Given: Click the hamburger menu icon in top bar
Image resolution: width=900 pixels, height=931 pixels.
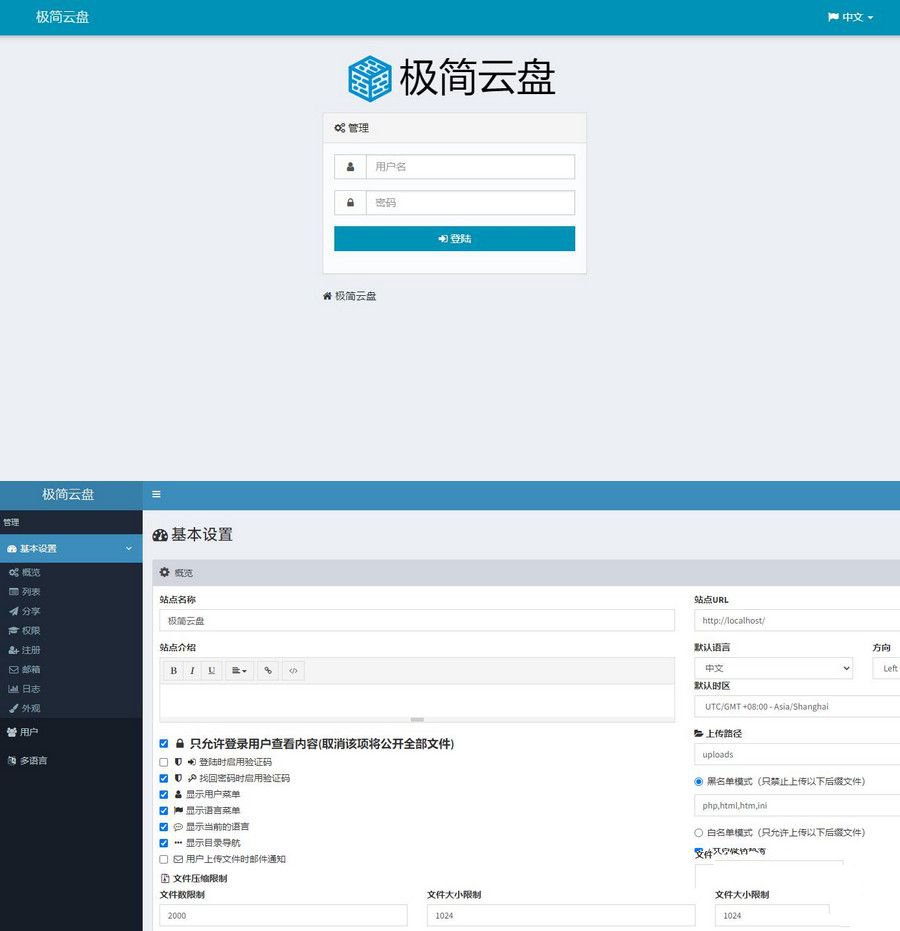Looking at the screenshot, I should pos(156,494).
